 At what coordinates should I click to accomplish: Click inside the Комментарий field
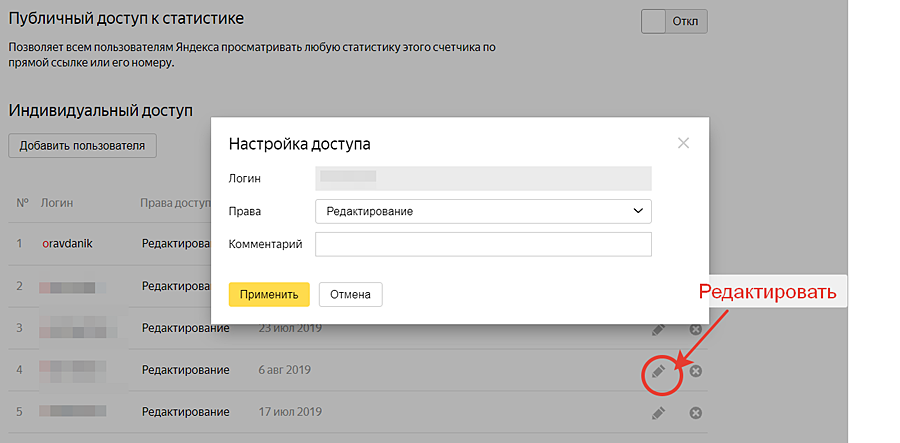point(483,244)
